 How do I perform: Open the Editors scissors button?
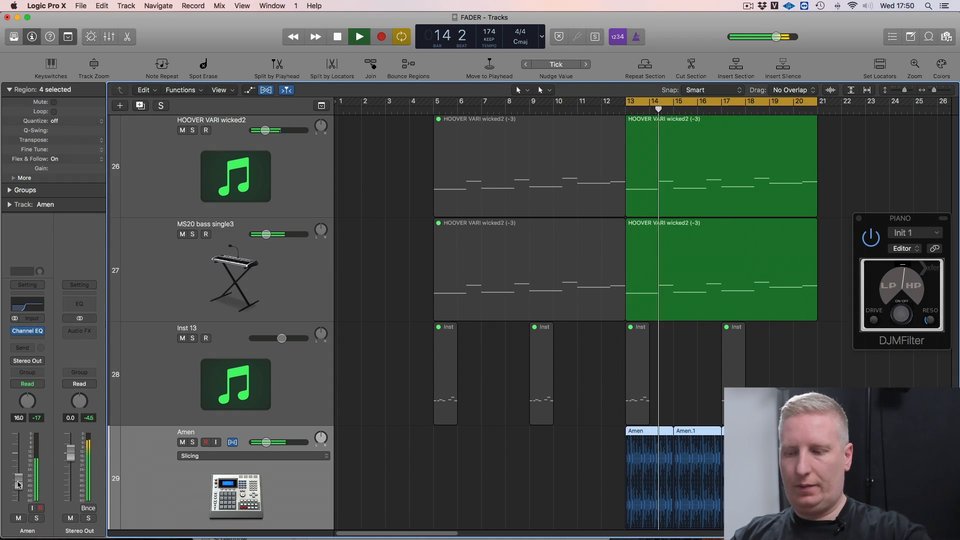pos(127,37)
